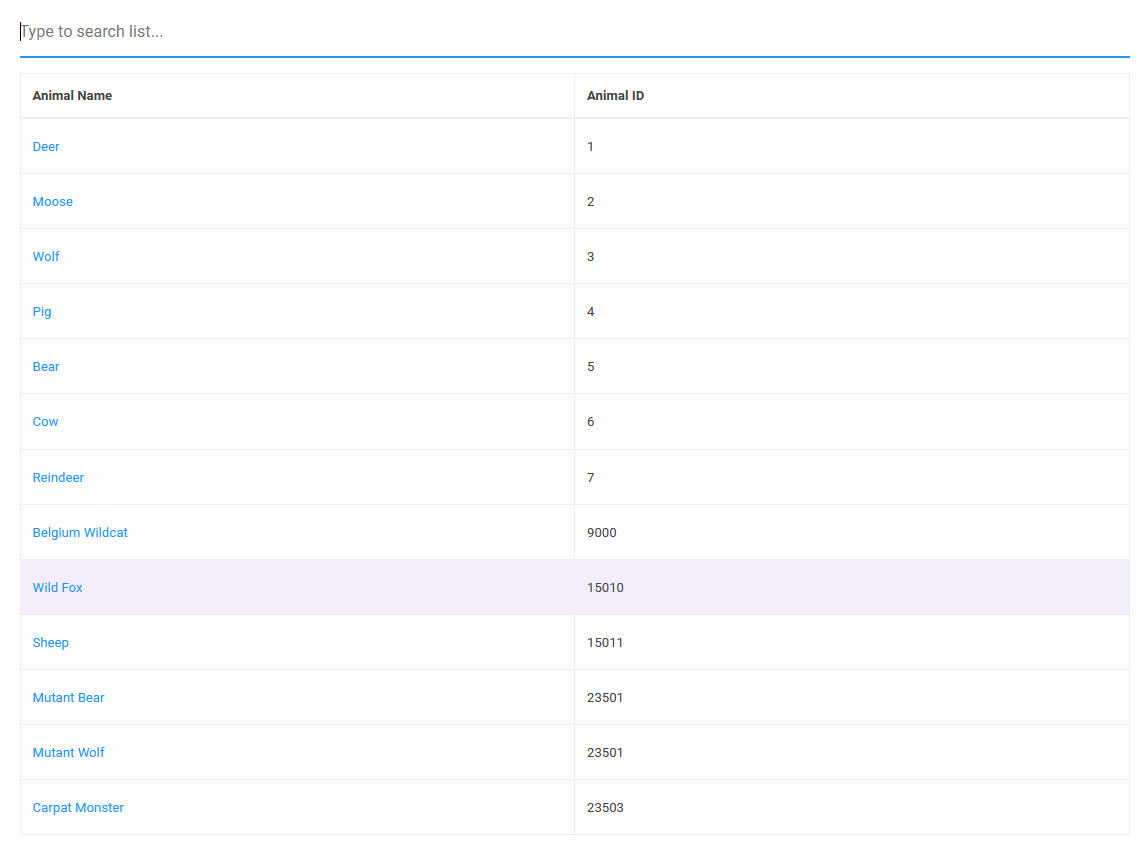Select the ID cell showing 15011
Screen dimensions: 1139x851
click(605, 643)
